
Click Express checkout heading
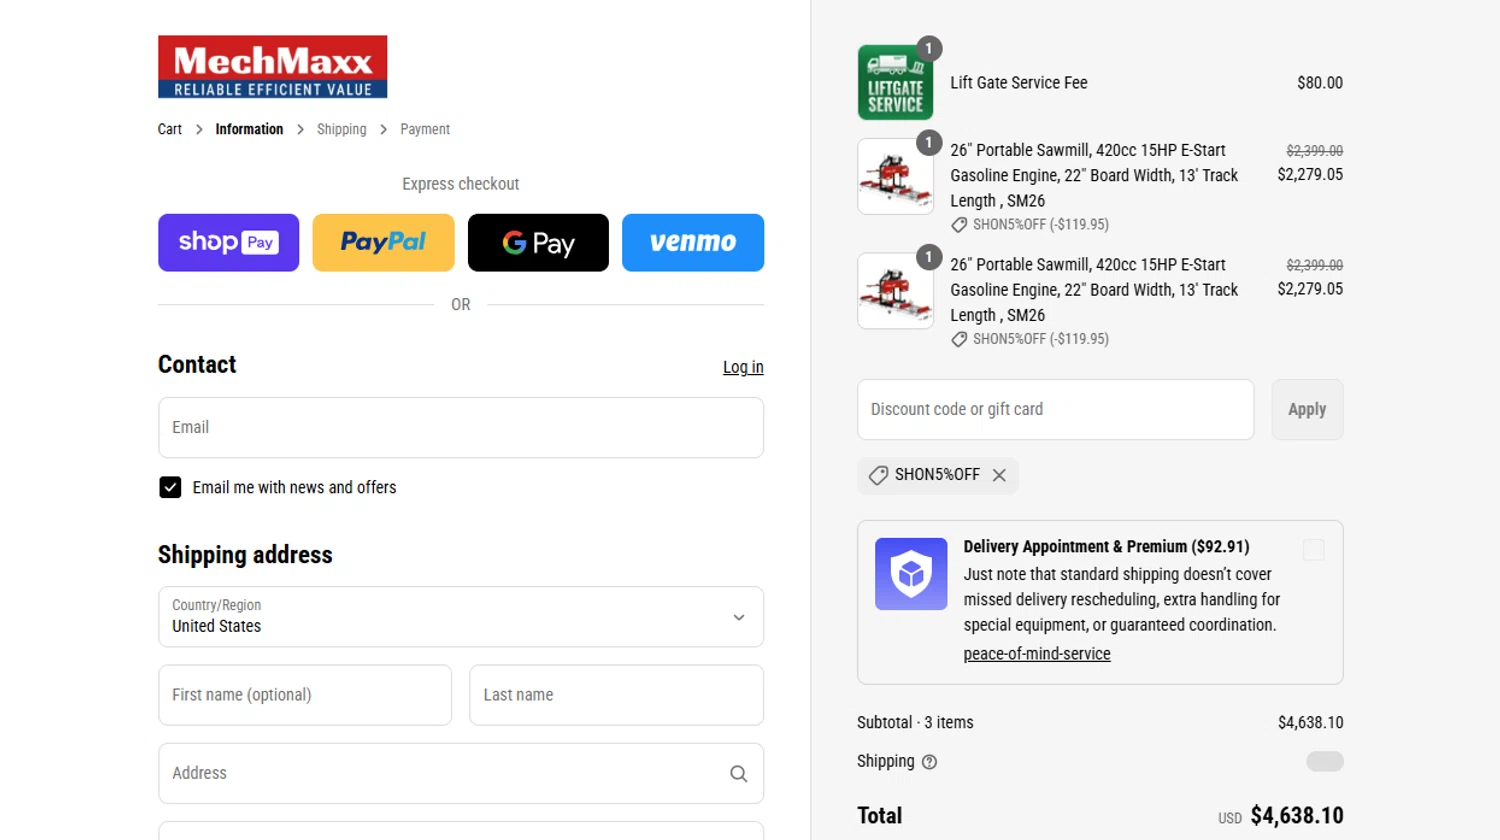click(461, 184)
